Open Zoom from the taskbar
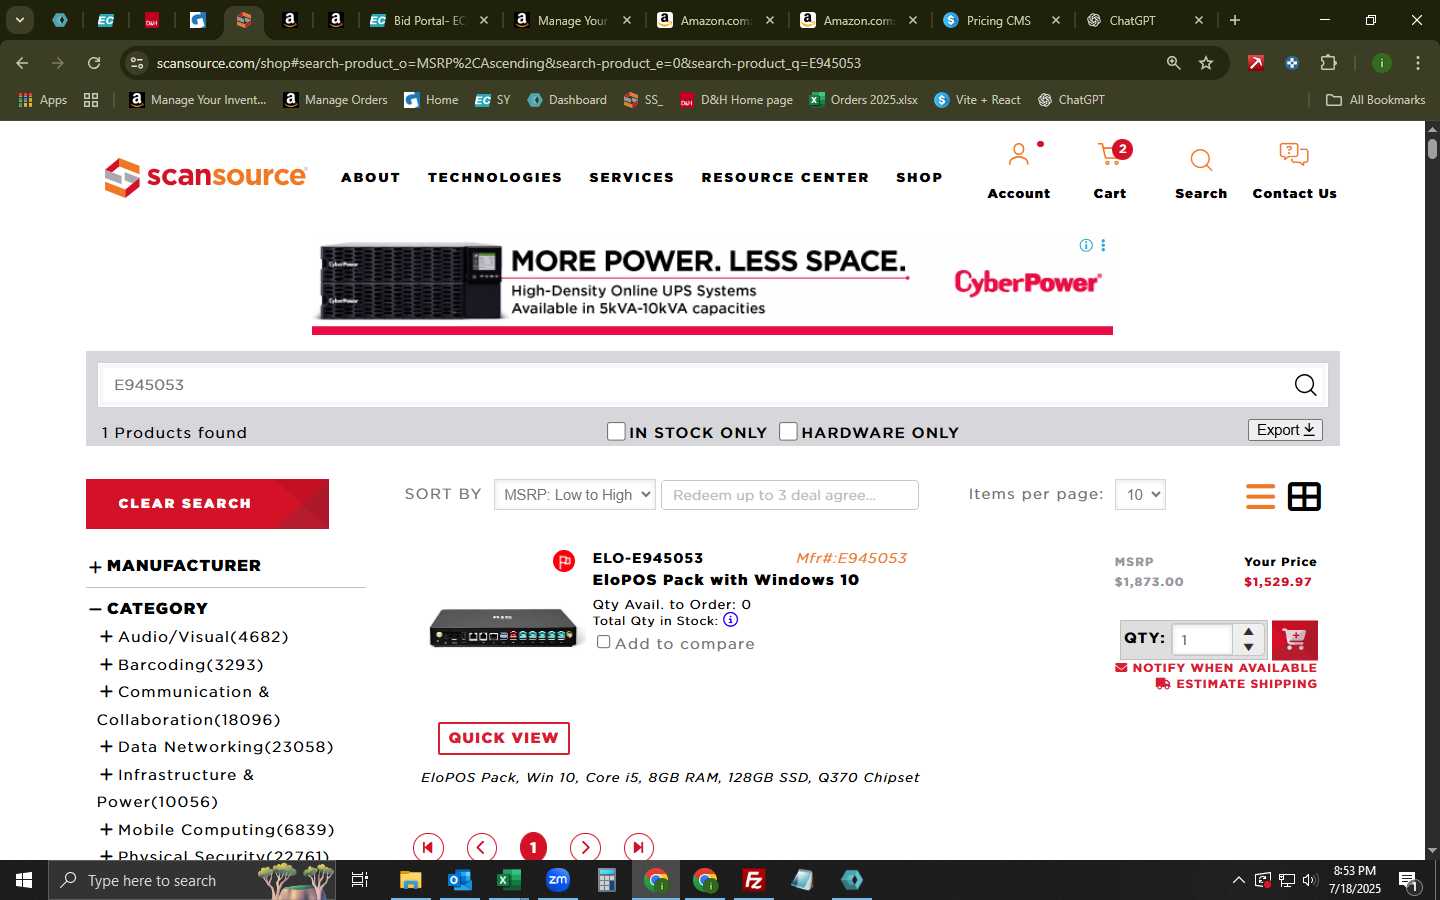 pyautogui.click(x=558, y=880)
